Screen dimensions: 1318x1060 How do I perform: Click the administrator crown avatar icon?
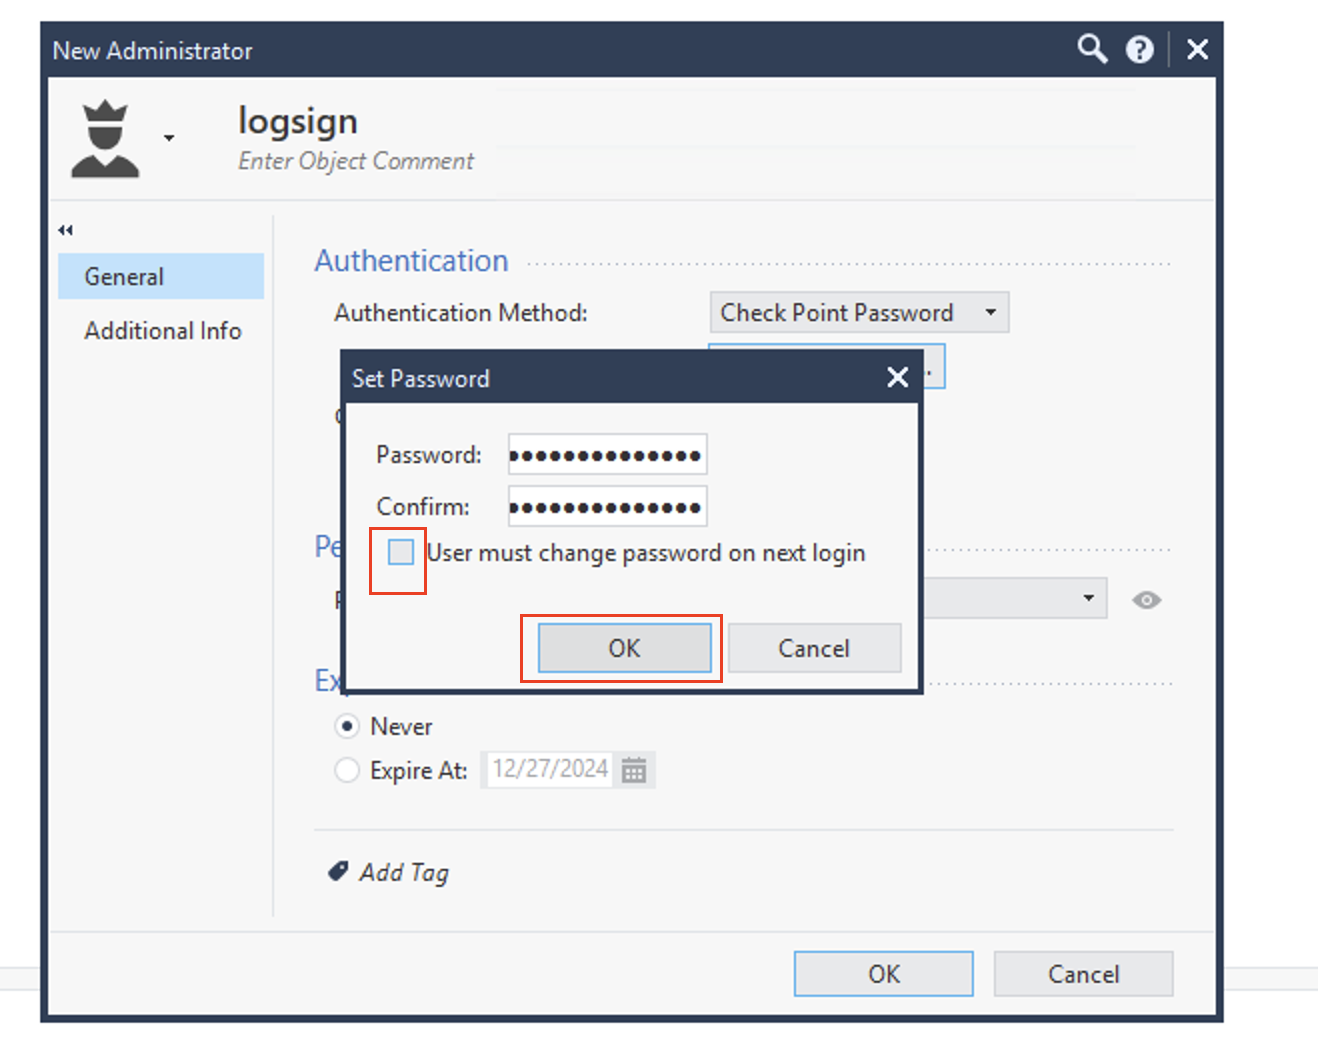pyautogui.click(x=105, y=139)
